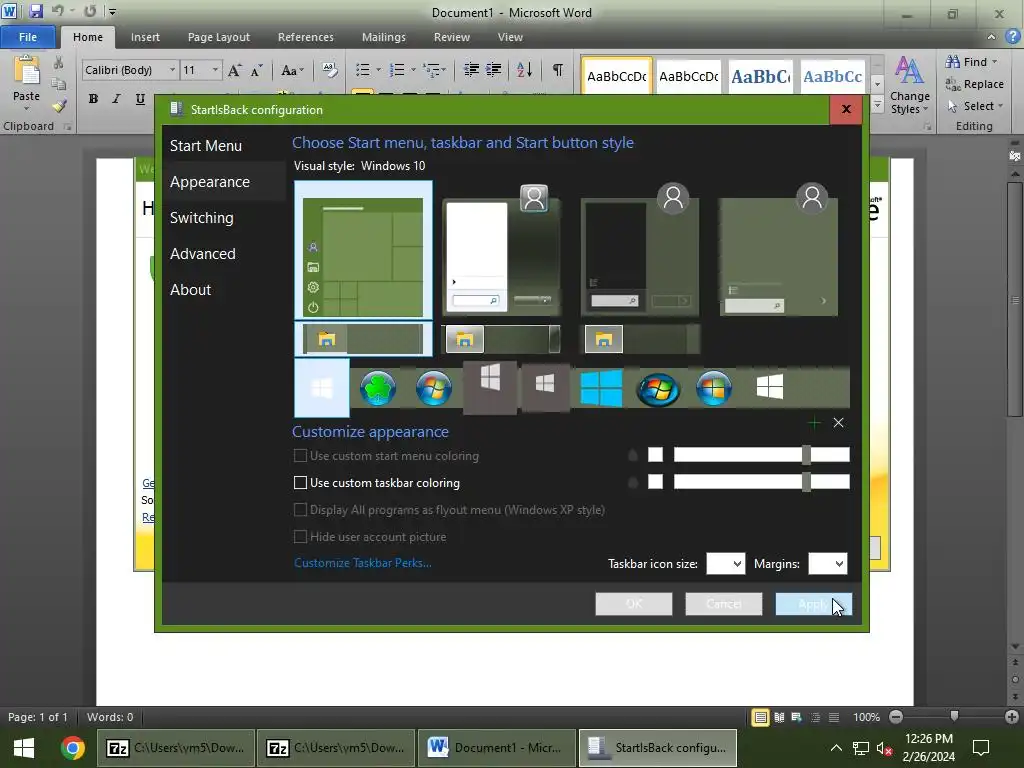Screen dimensions: 1024x768
Task: Open Switching section in StartIsBack
Action: 202,217
